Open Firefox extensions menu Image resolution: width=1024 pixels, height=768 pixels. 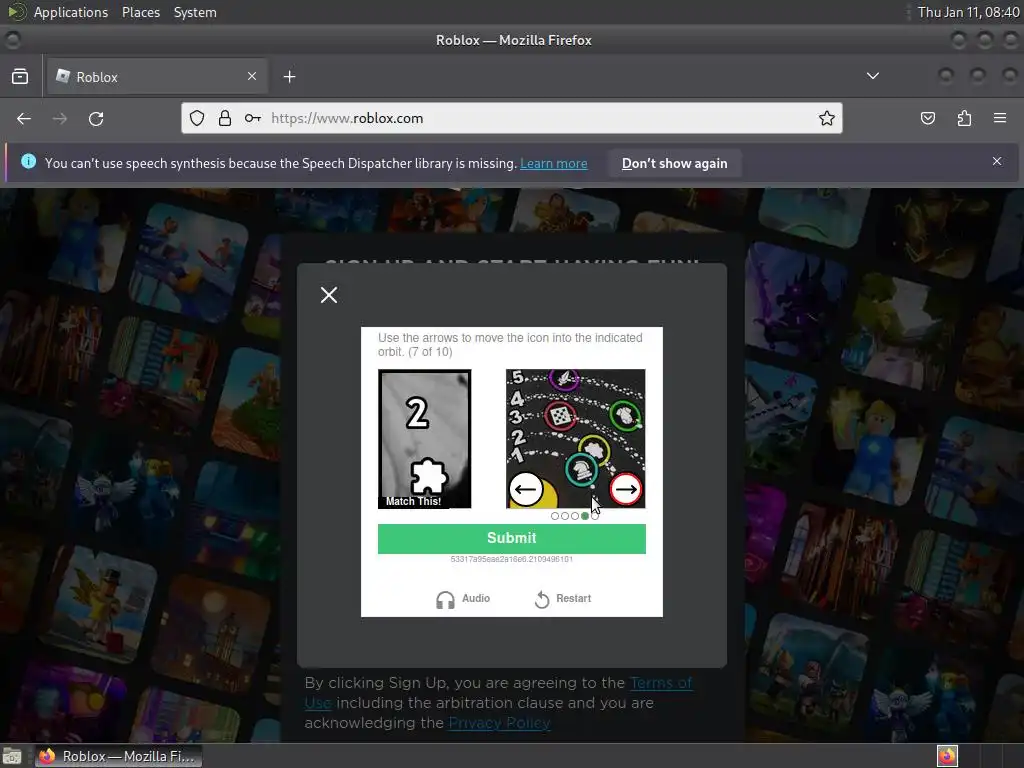click(x=964, y=118)
